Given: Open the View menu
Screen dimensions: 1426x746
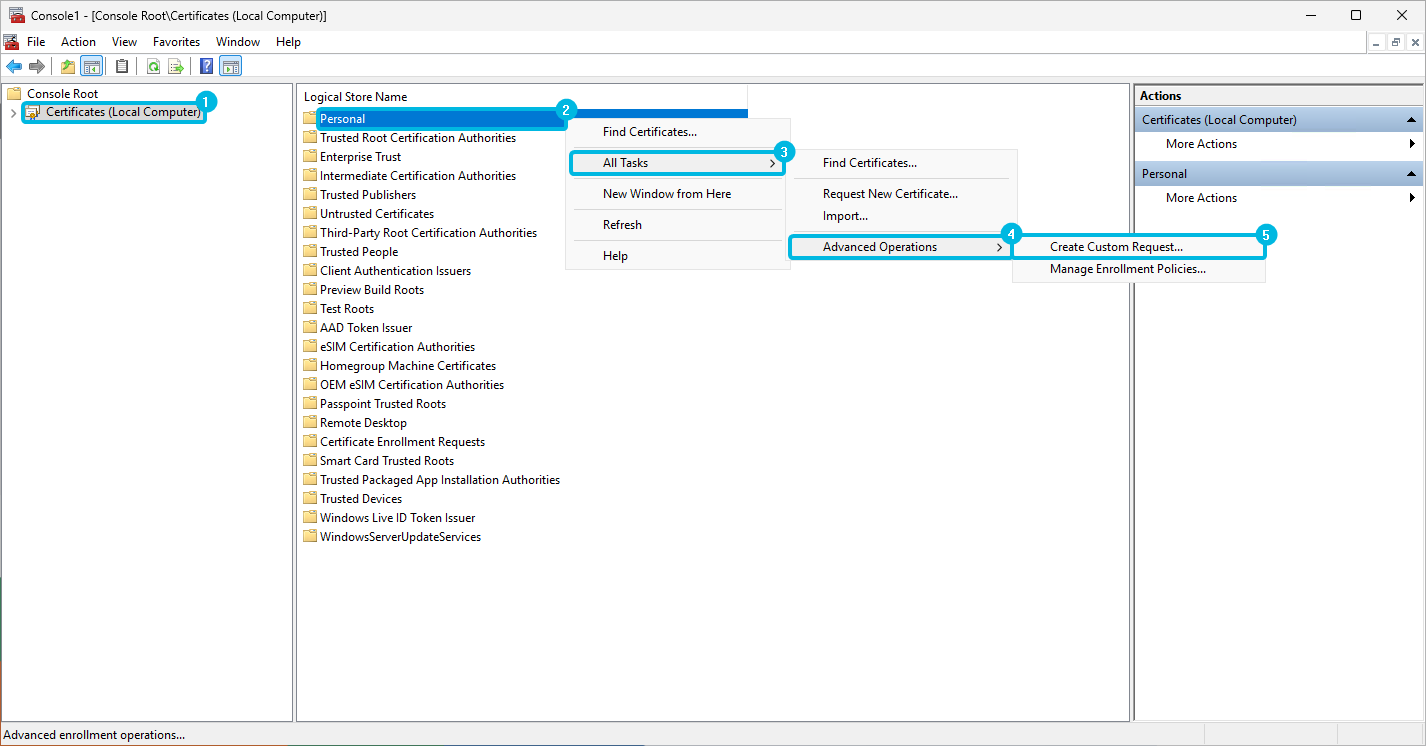Looking at the screenshot, I should [125, 42].
